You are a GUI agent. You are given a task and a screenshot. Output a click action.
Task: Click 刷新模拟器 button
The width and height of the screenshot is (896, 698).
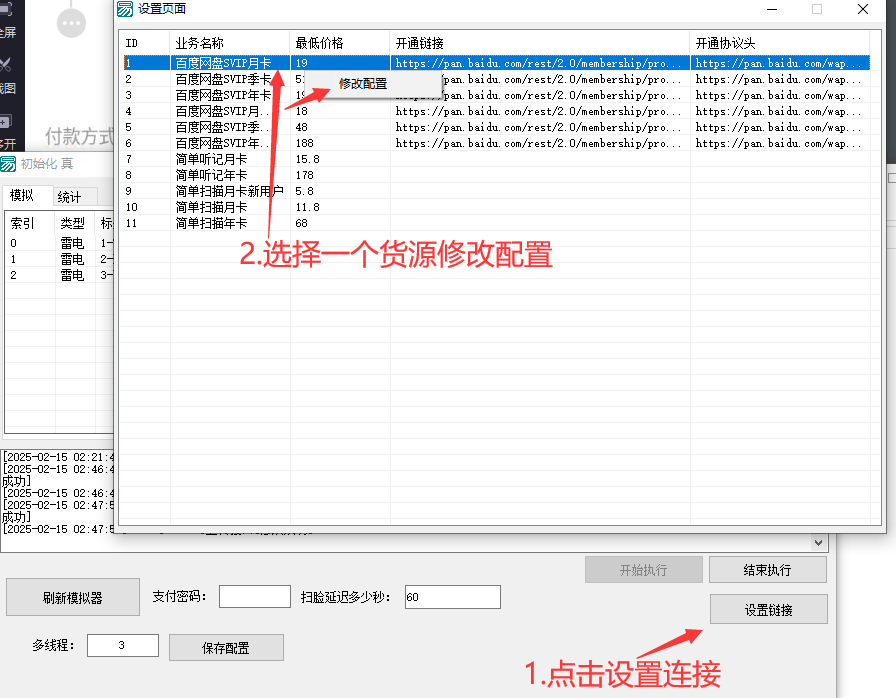(73, 597)
